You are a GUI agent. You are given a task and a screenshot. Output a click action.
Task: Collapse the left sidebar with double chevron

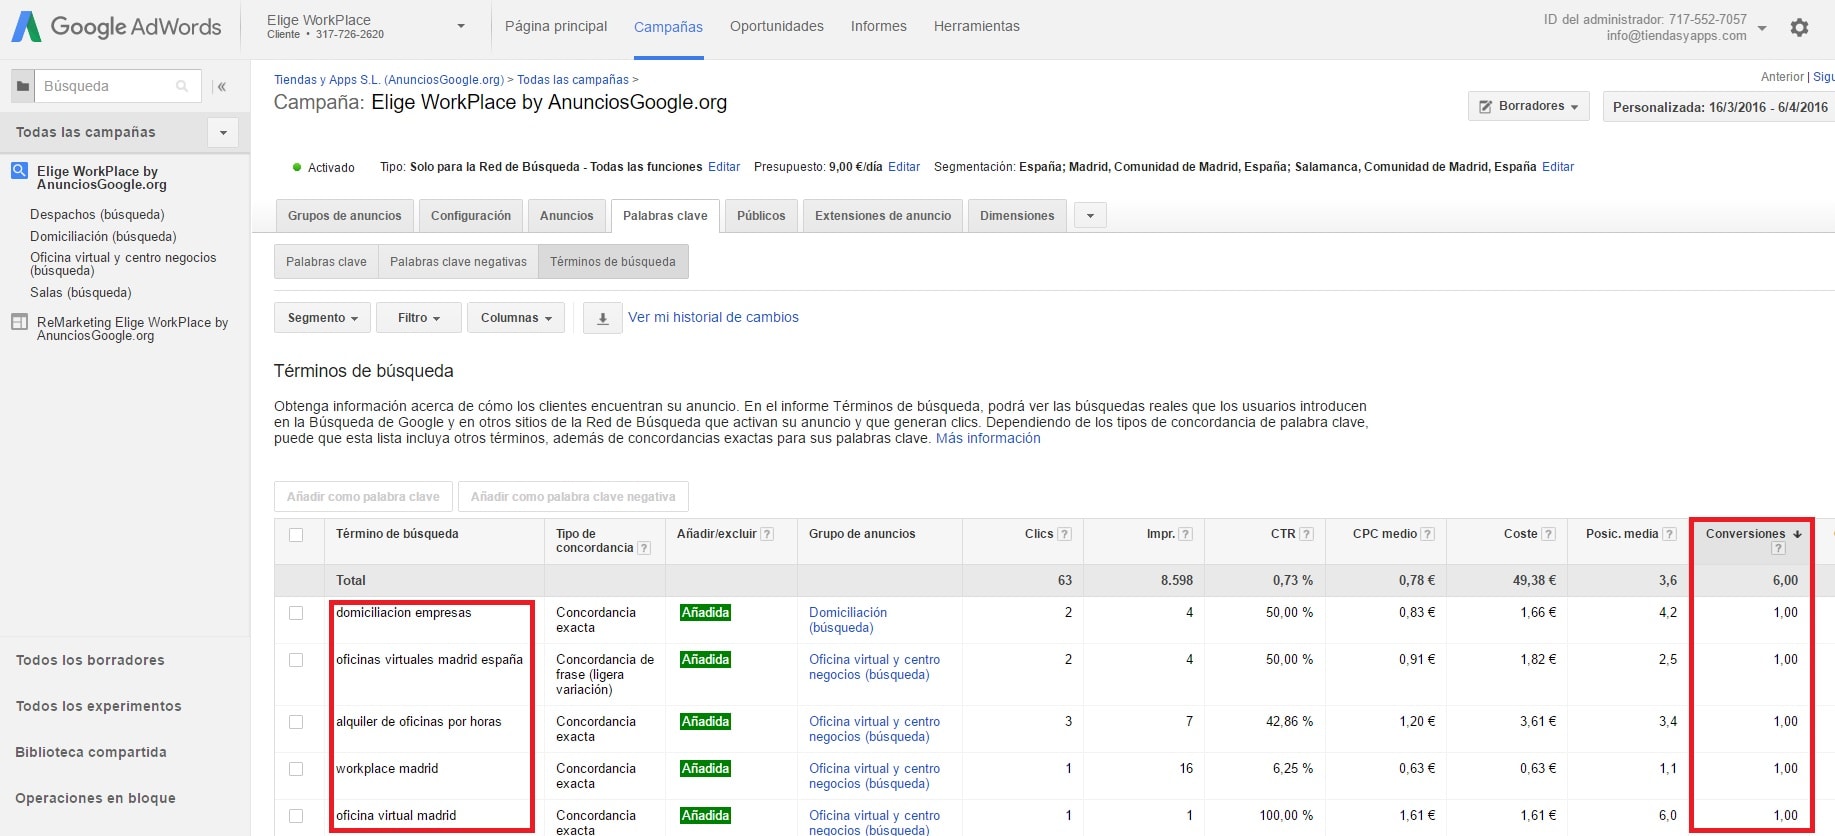tap(222, 87)
